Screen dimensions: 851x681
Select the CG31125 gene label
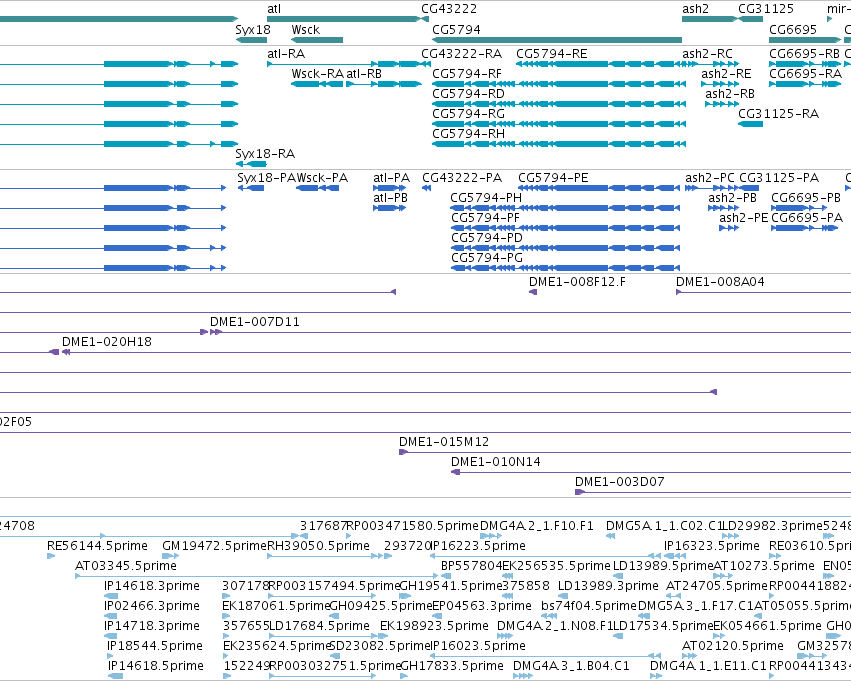[x=766, y=9]
